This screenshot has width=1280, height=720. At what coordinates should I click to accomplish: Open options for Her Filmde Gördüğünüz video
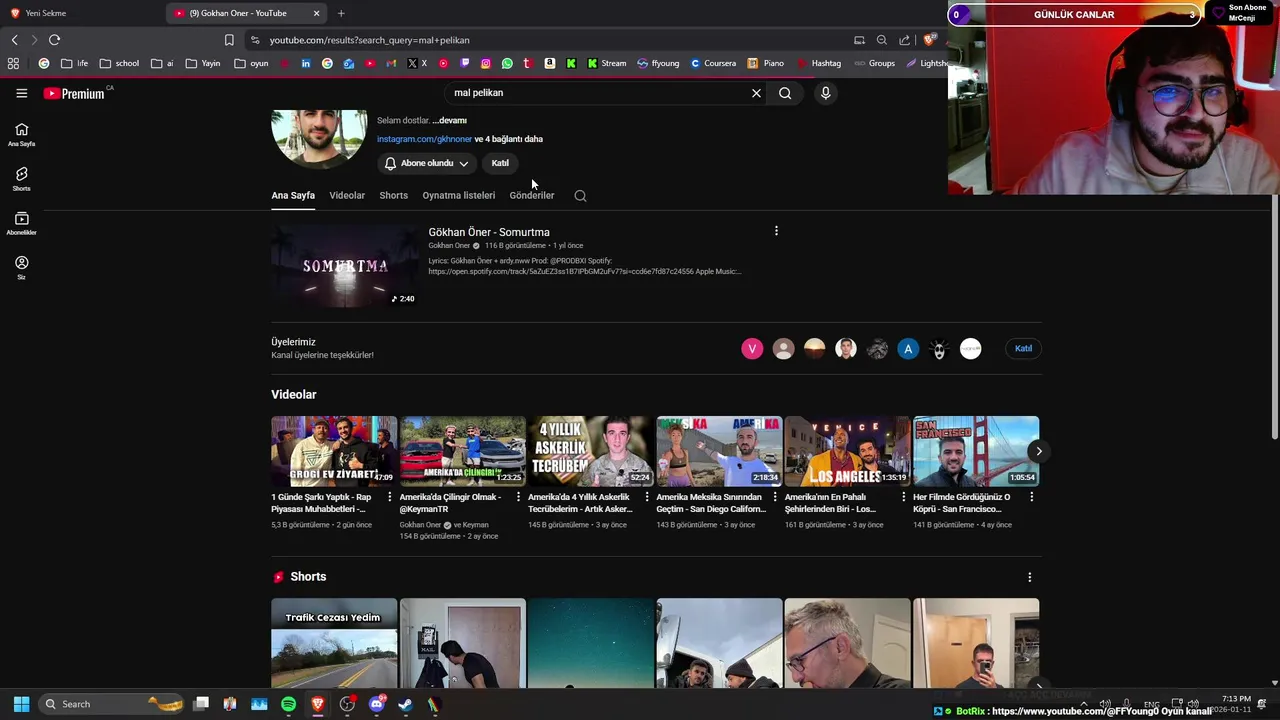point(1032,497)
